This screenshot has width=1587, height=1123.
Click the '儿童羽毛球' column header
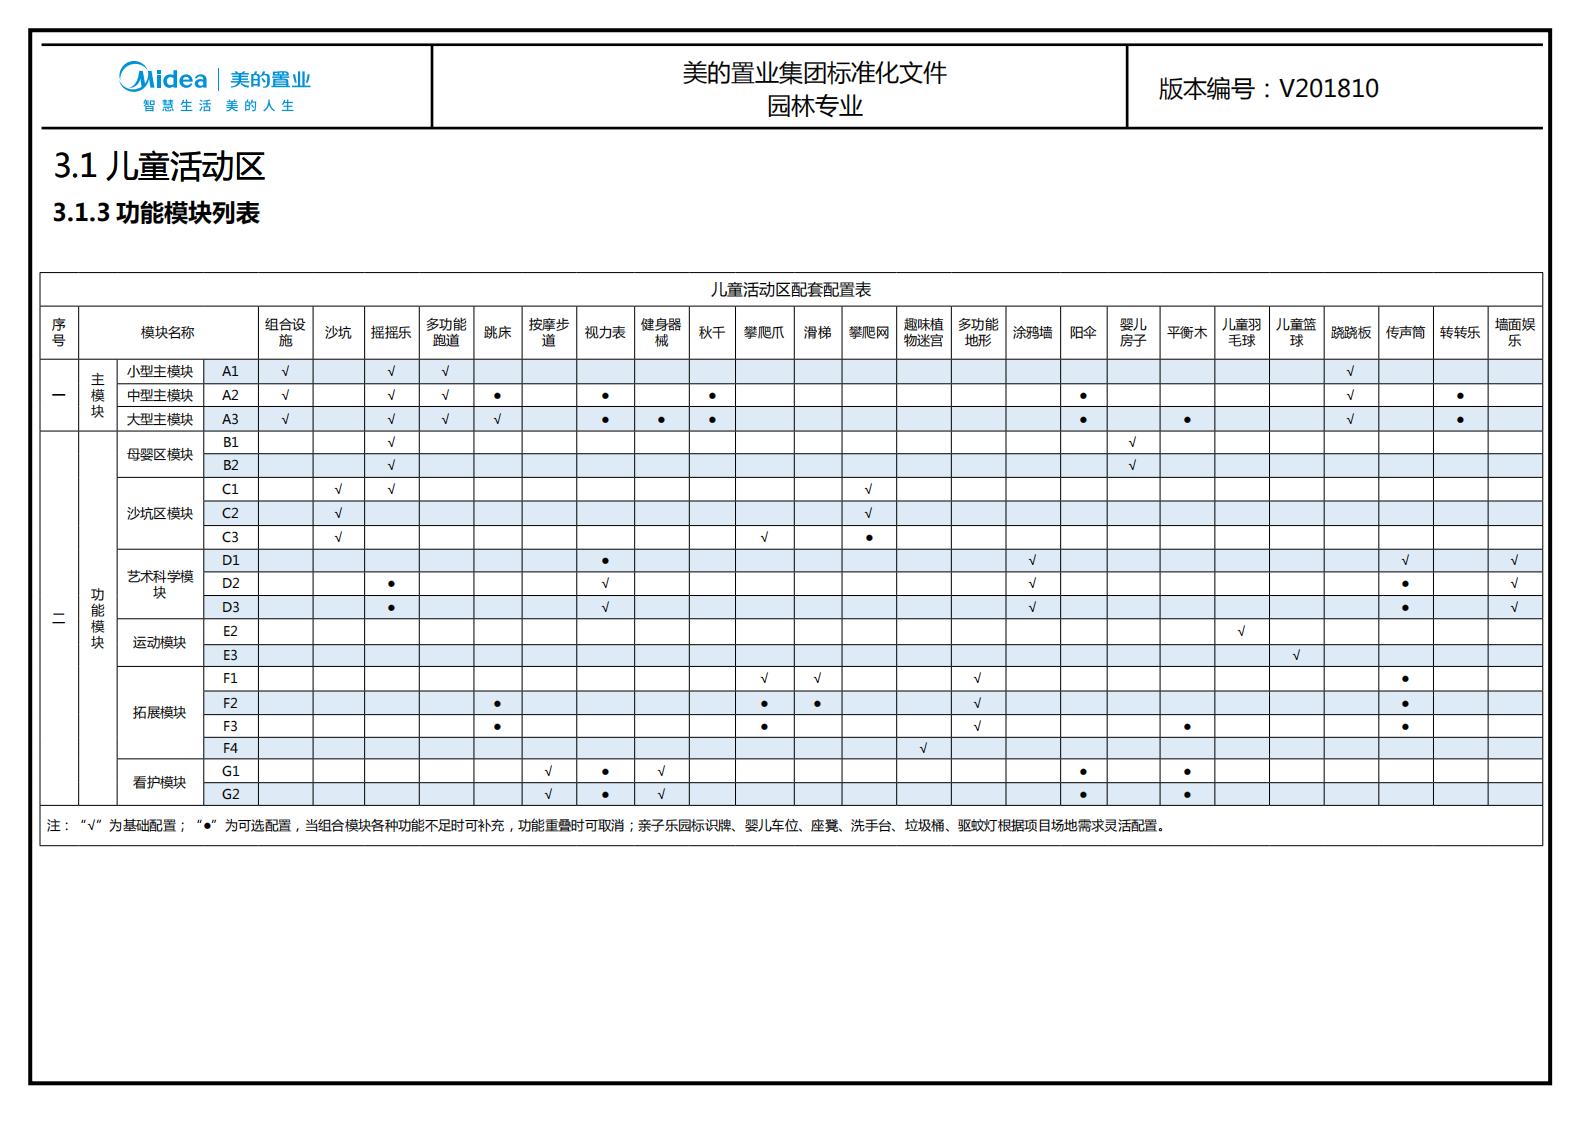point(1242,332)
